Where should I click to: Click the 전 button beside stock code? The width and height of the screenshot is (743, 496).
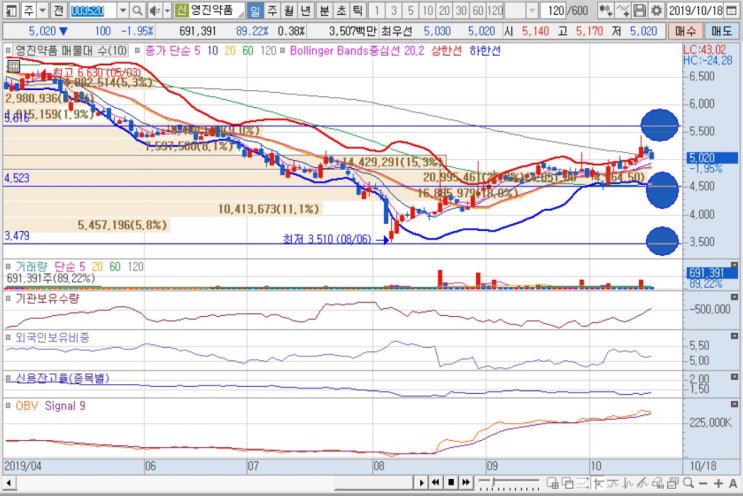click(x=58, y=10)
